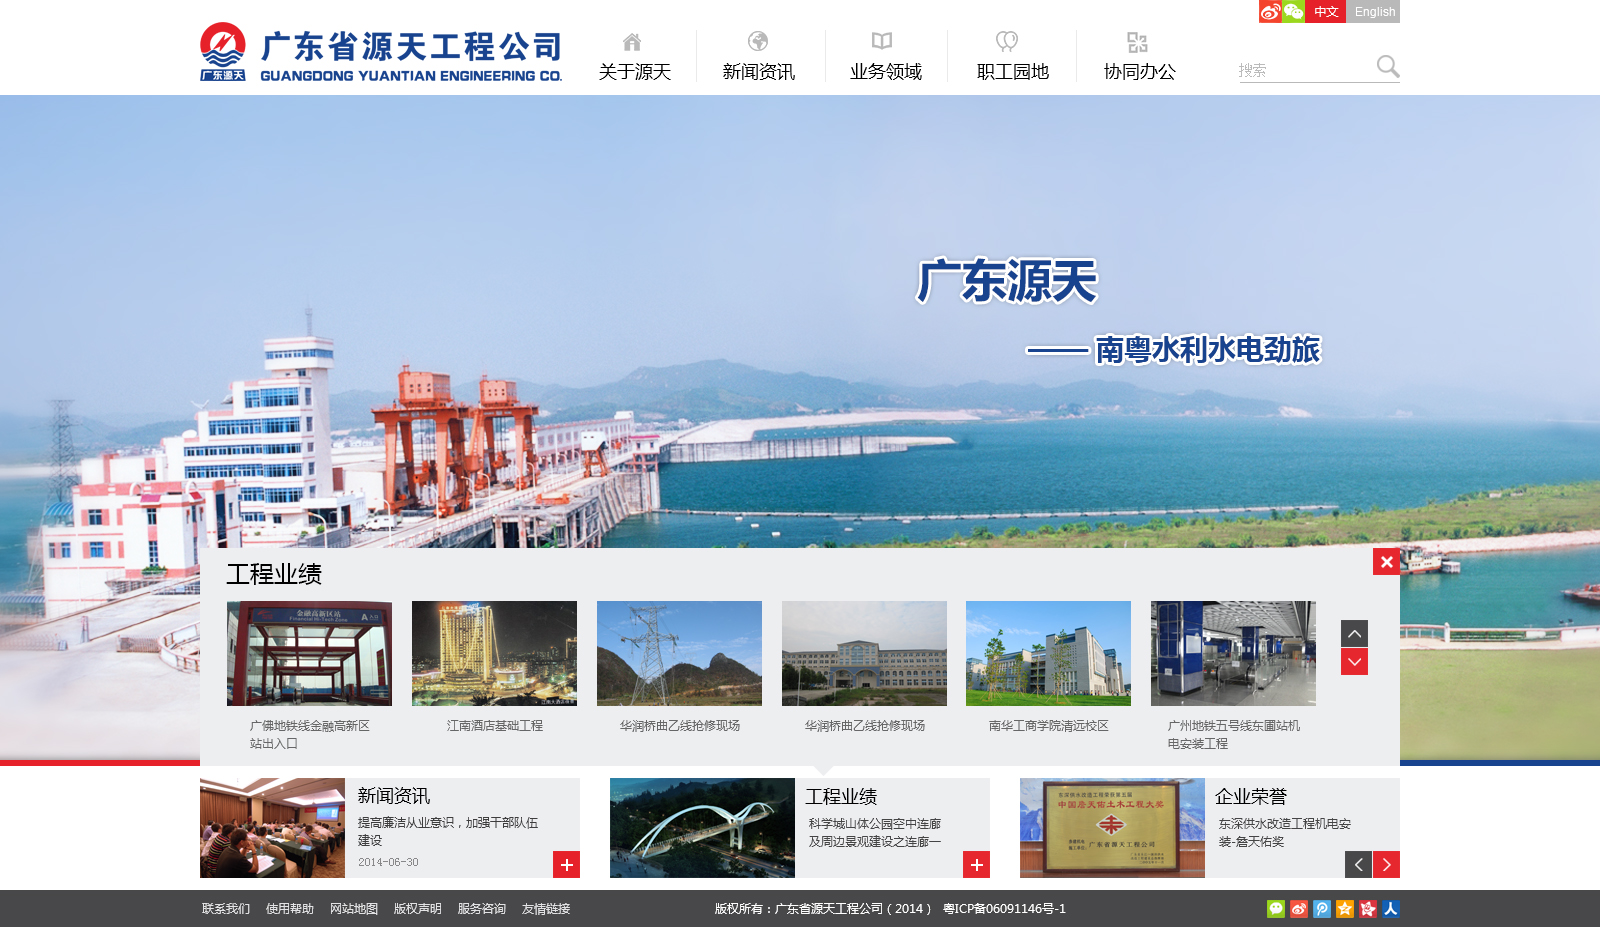Open the Weibo icon in the top bar

click(x=1270, y=12)
